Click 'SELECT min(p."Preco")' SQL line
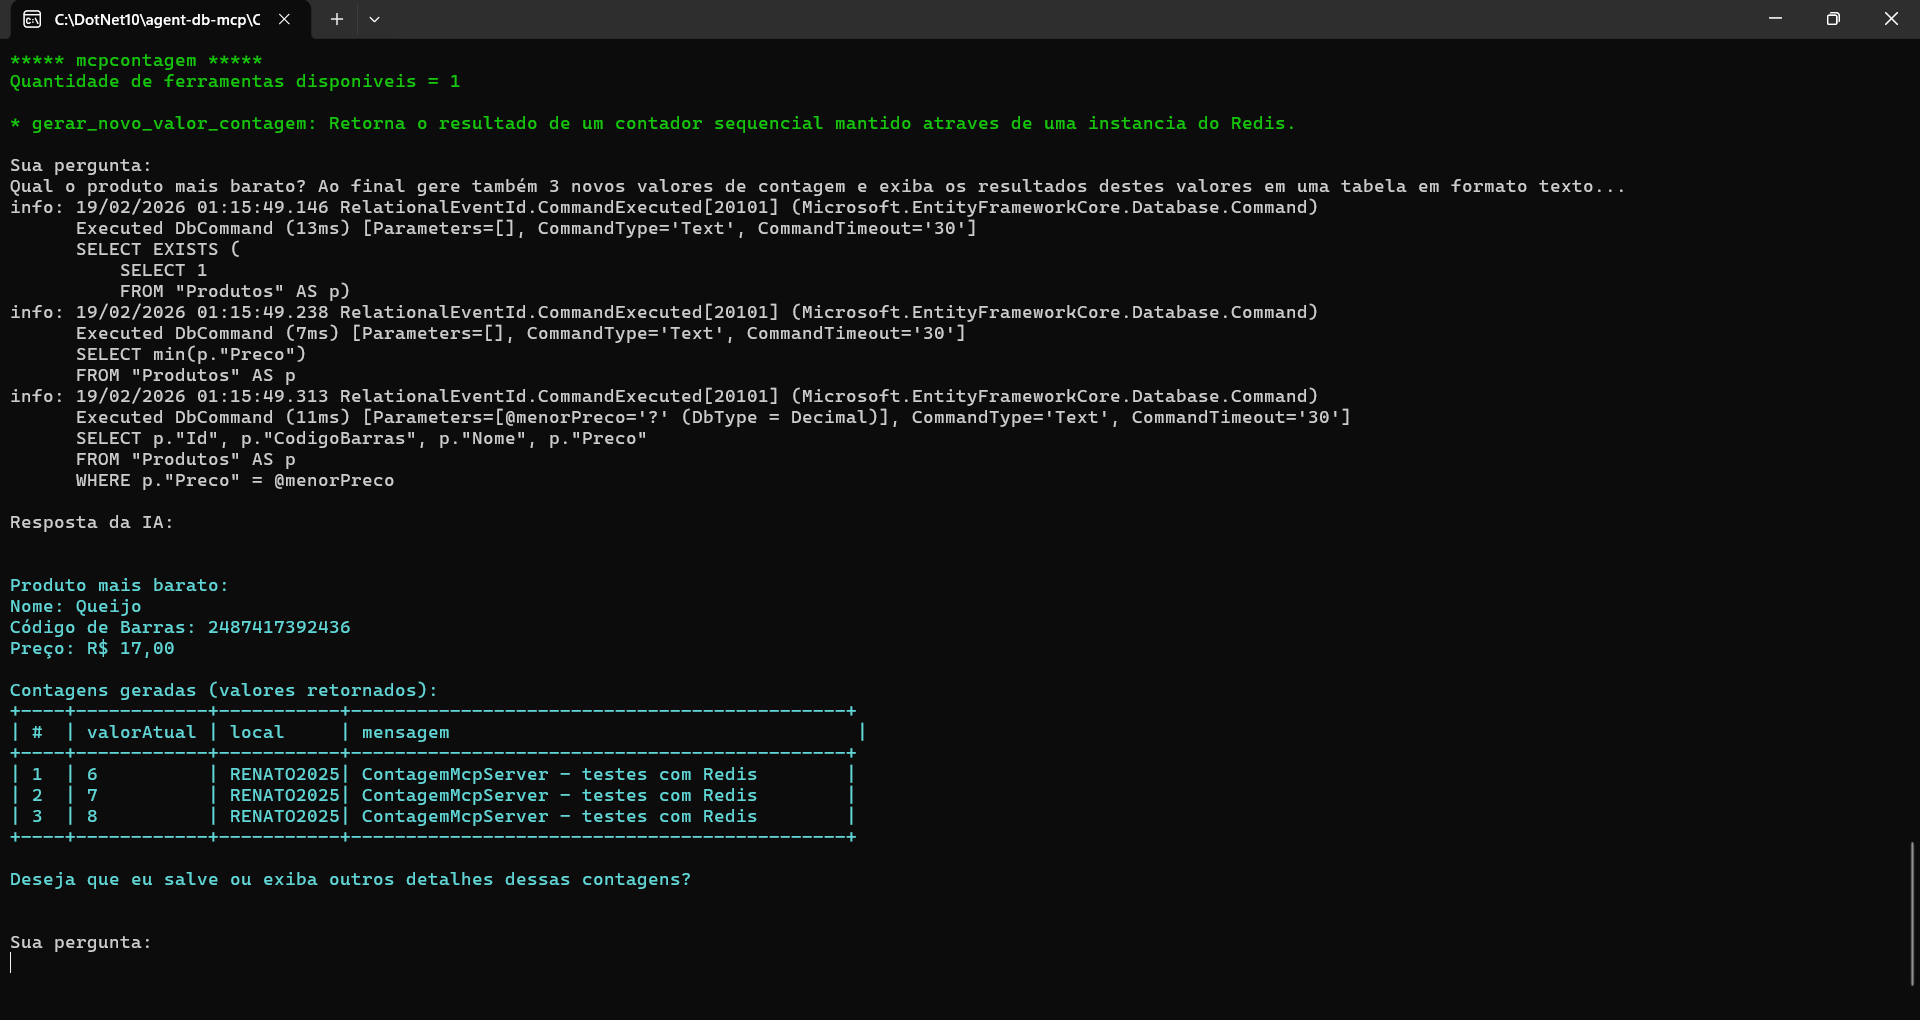1920x1020 pixels. click(x=191, y=354)
